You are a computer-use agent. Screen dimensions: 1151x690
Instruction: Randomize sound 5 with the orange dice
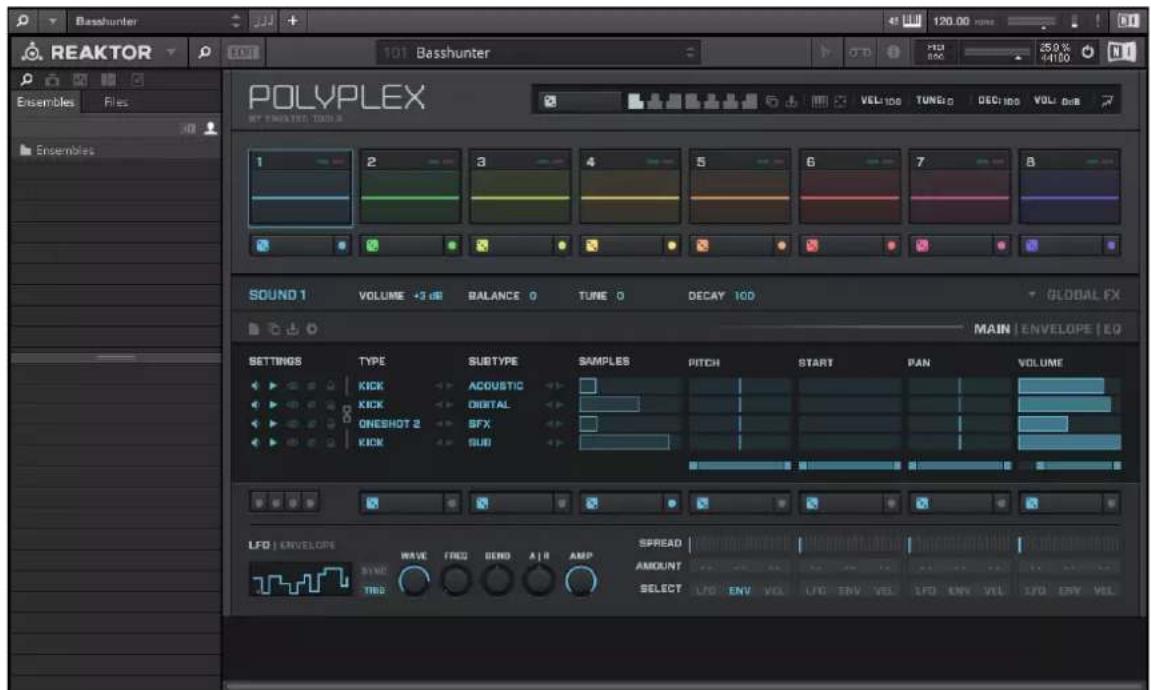click(702, 246)
